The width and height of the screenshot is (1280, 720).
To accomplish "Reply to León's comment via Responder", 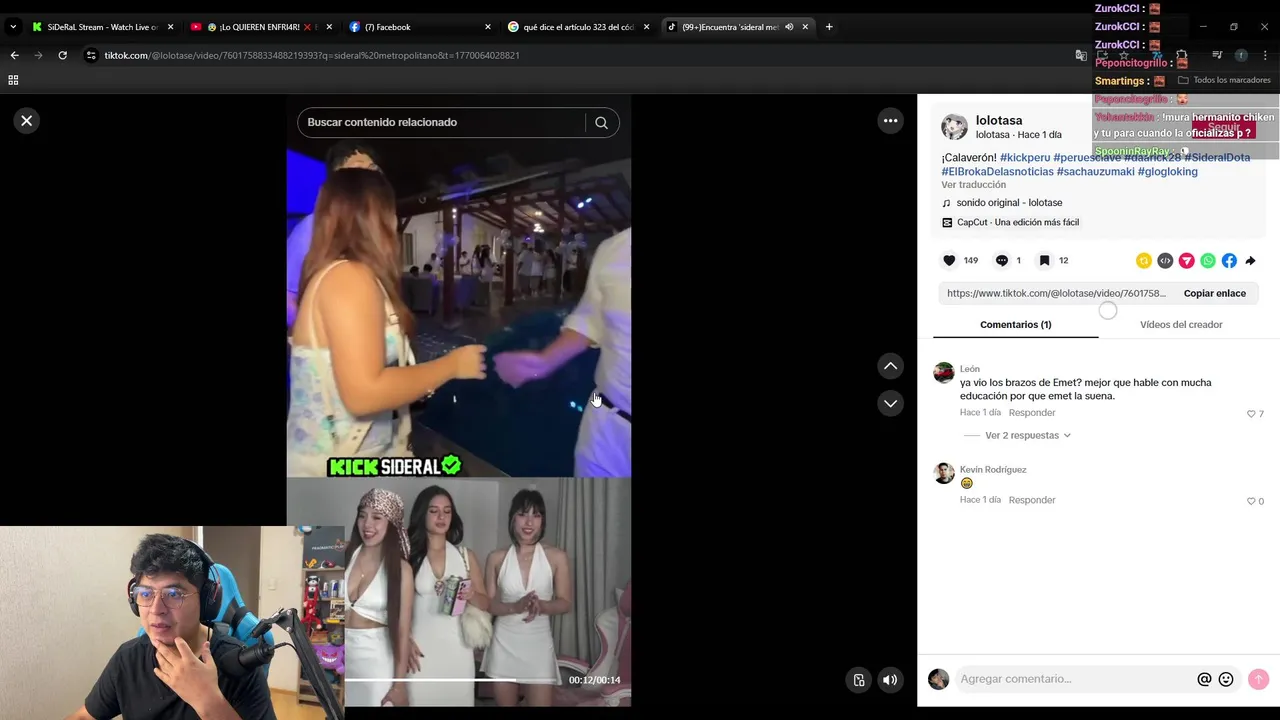I will [x=1032, y=412].
